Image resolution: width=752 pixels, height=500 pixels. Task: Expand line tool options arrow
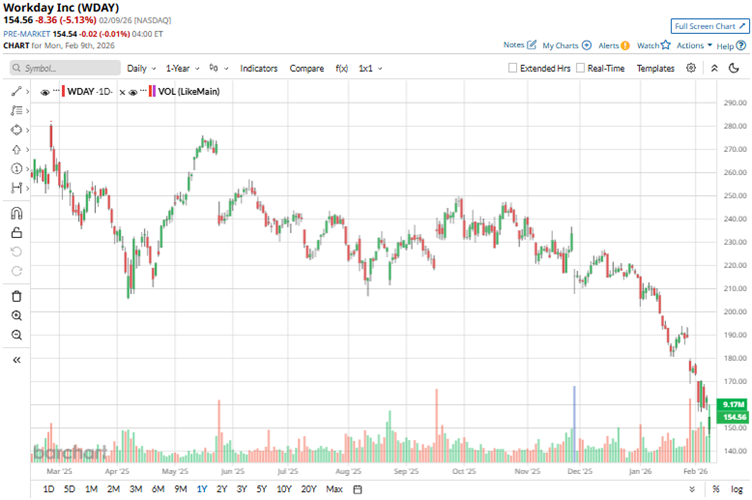(28, 92)
